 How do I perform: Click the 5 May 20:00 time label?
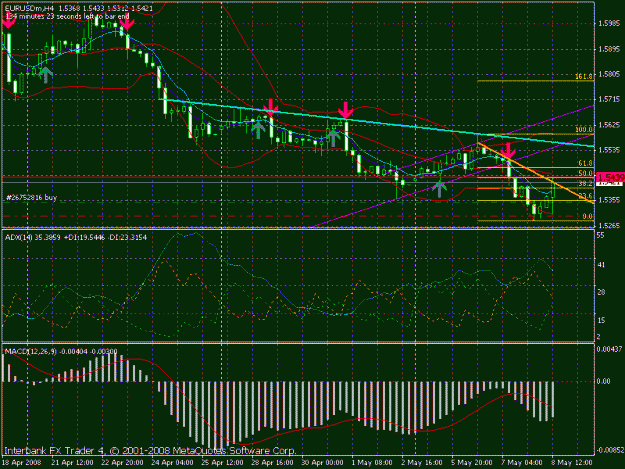point(472,463)
